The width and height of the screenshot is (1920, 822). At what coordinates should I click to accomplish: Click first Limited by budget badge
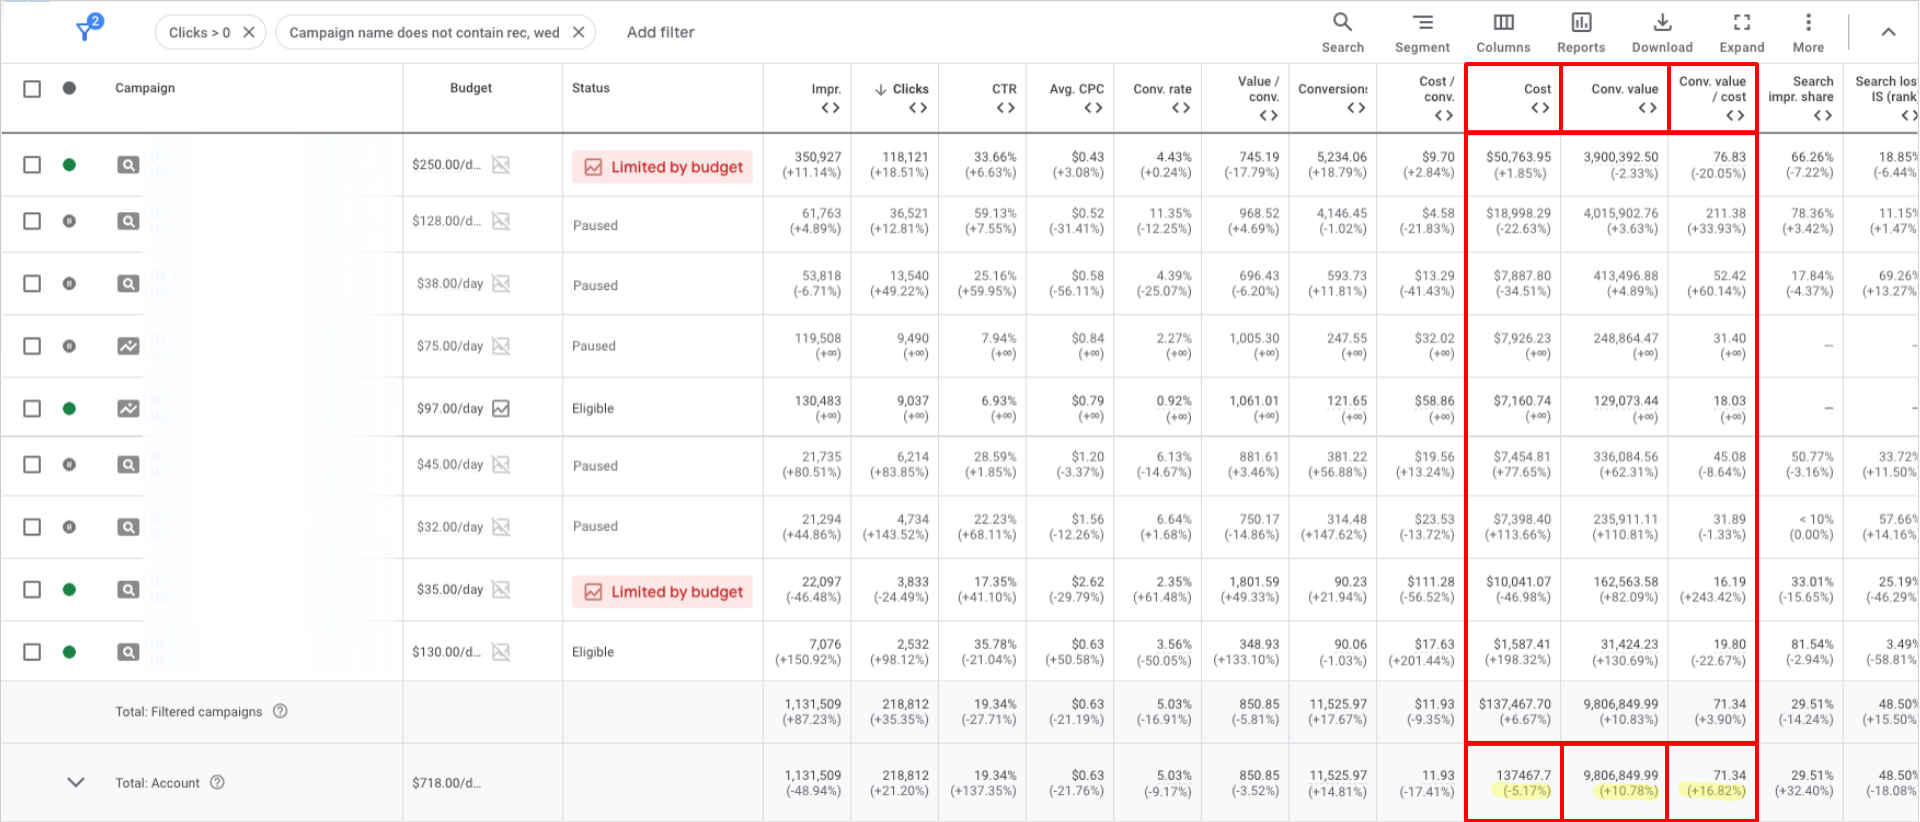pos(662,167)
